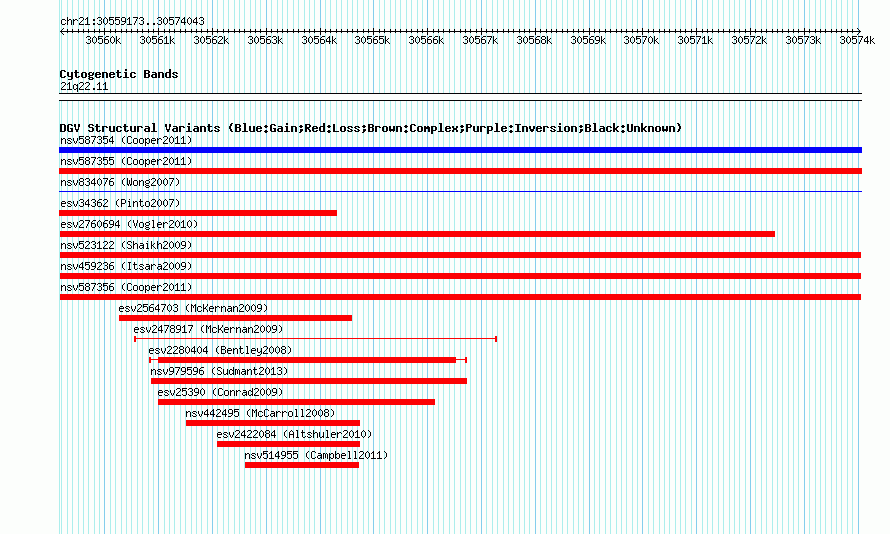
Task: Click the chr21:30559173..30574043 coordinates label
Action: click(132, 22)
